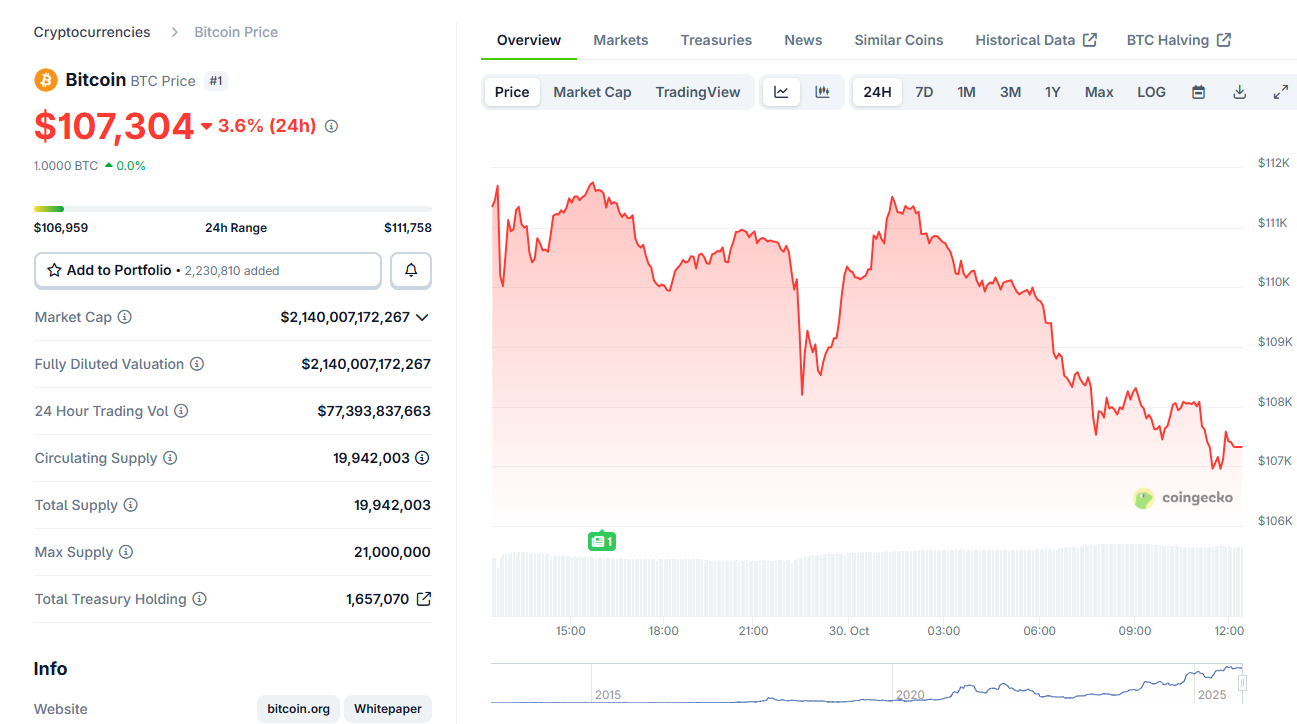
Task: Click the info icon beside 24h change
Action: pos(332,126)
